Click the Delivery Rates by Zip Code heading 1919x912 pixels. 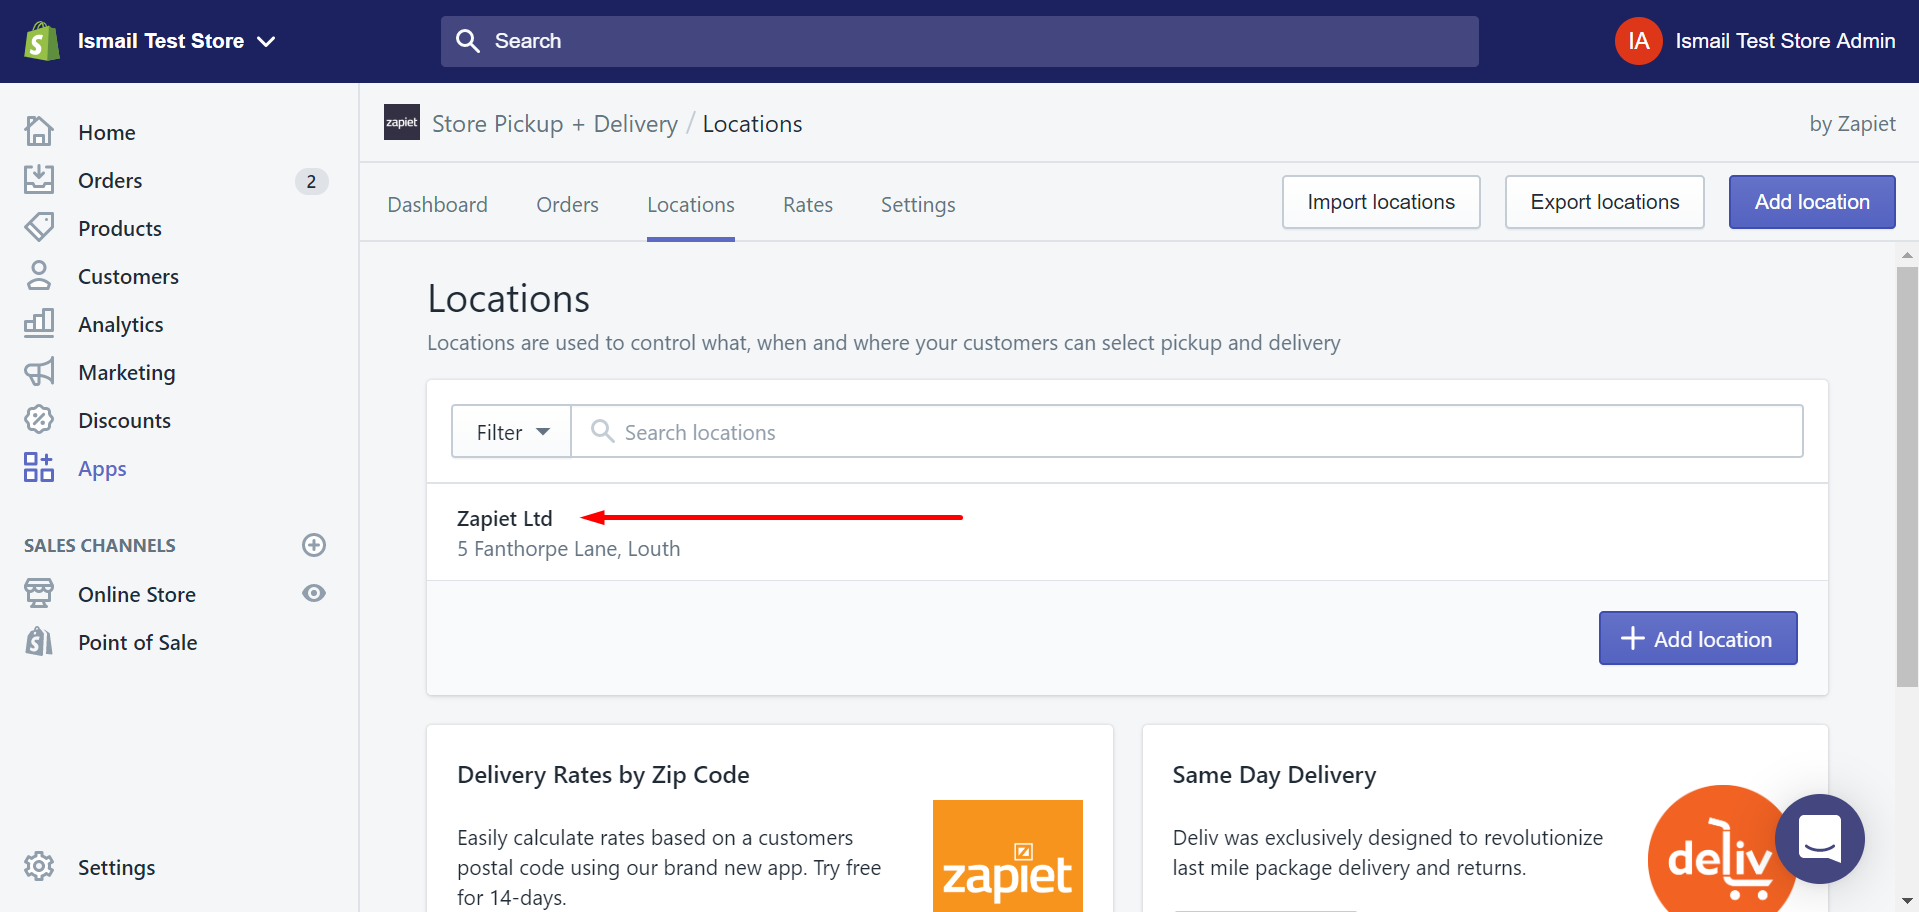tap(603, 774)
